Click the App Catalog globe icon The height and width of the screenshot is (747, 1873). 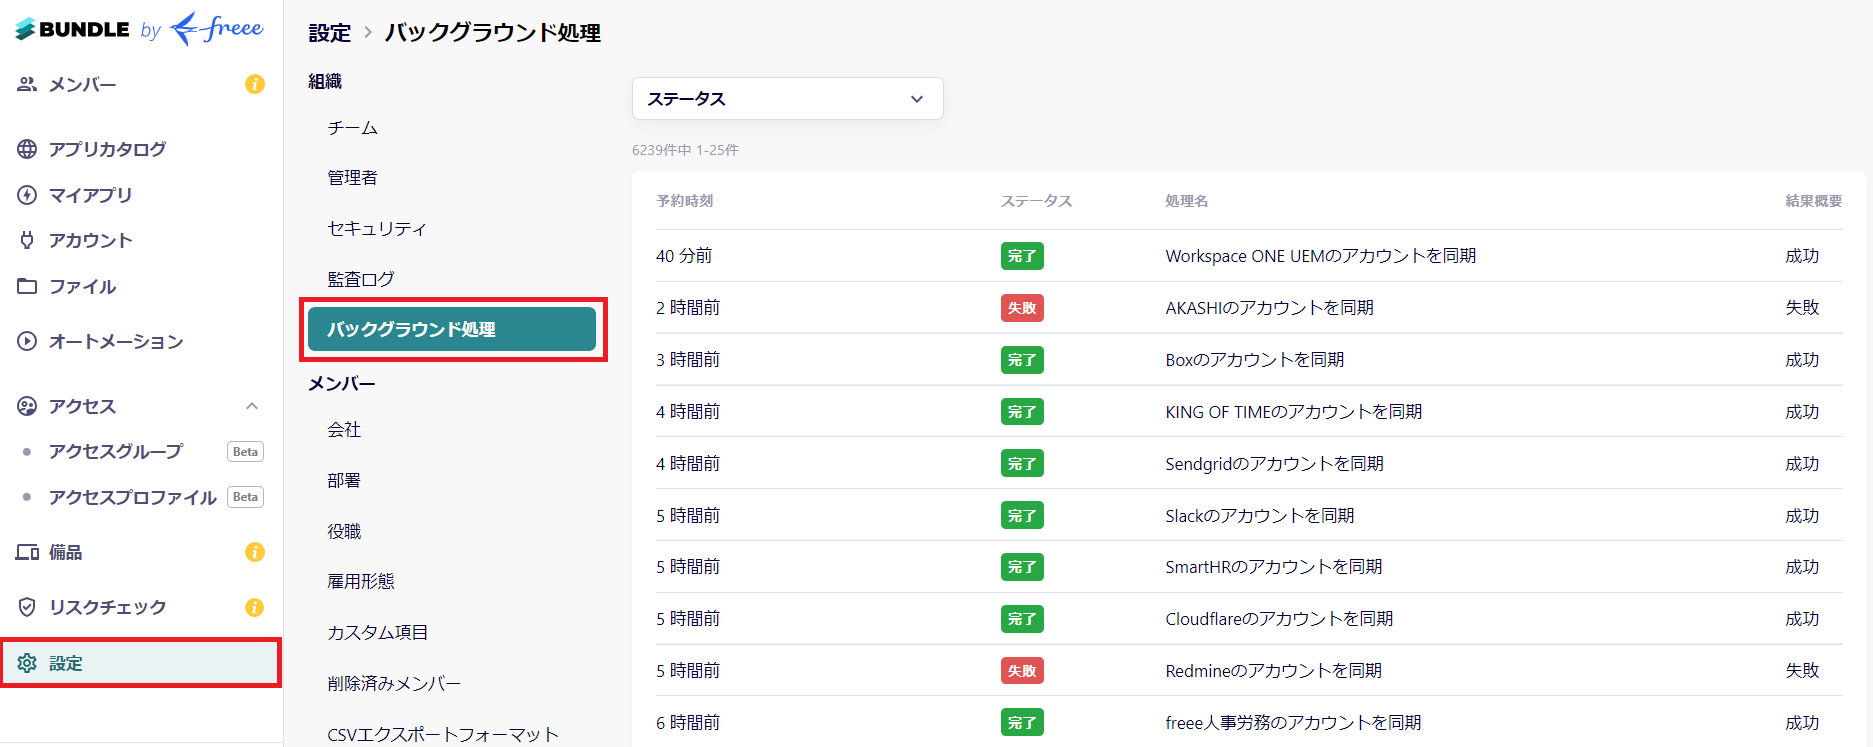(x=27, y=149)
